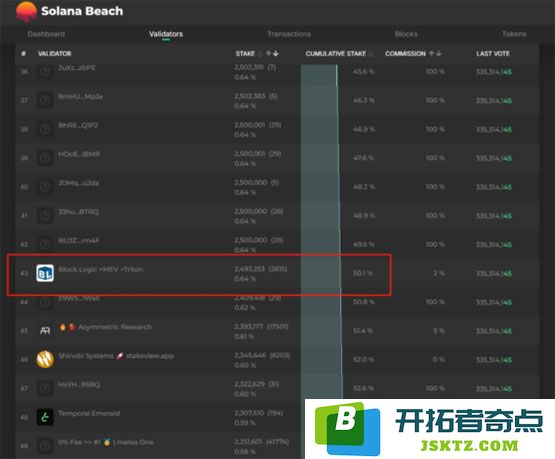Click the COMMISSION column header label

tap(405, 53)
